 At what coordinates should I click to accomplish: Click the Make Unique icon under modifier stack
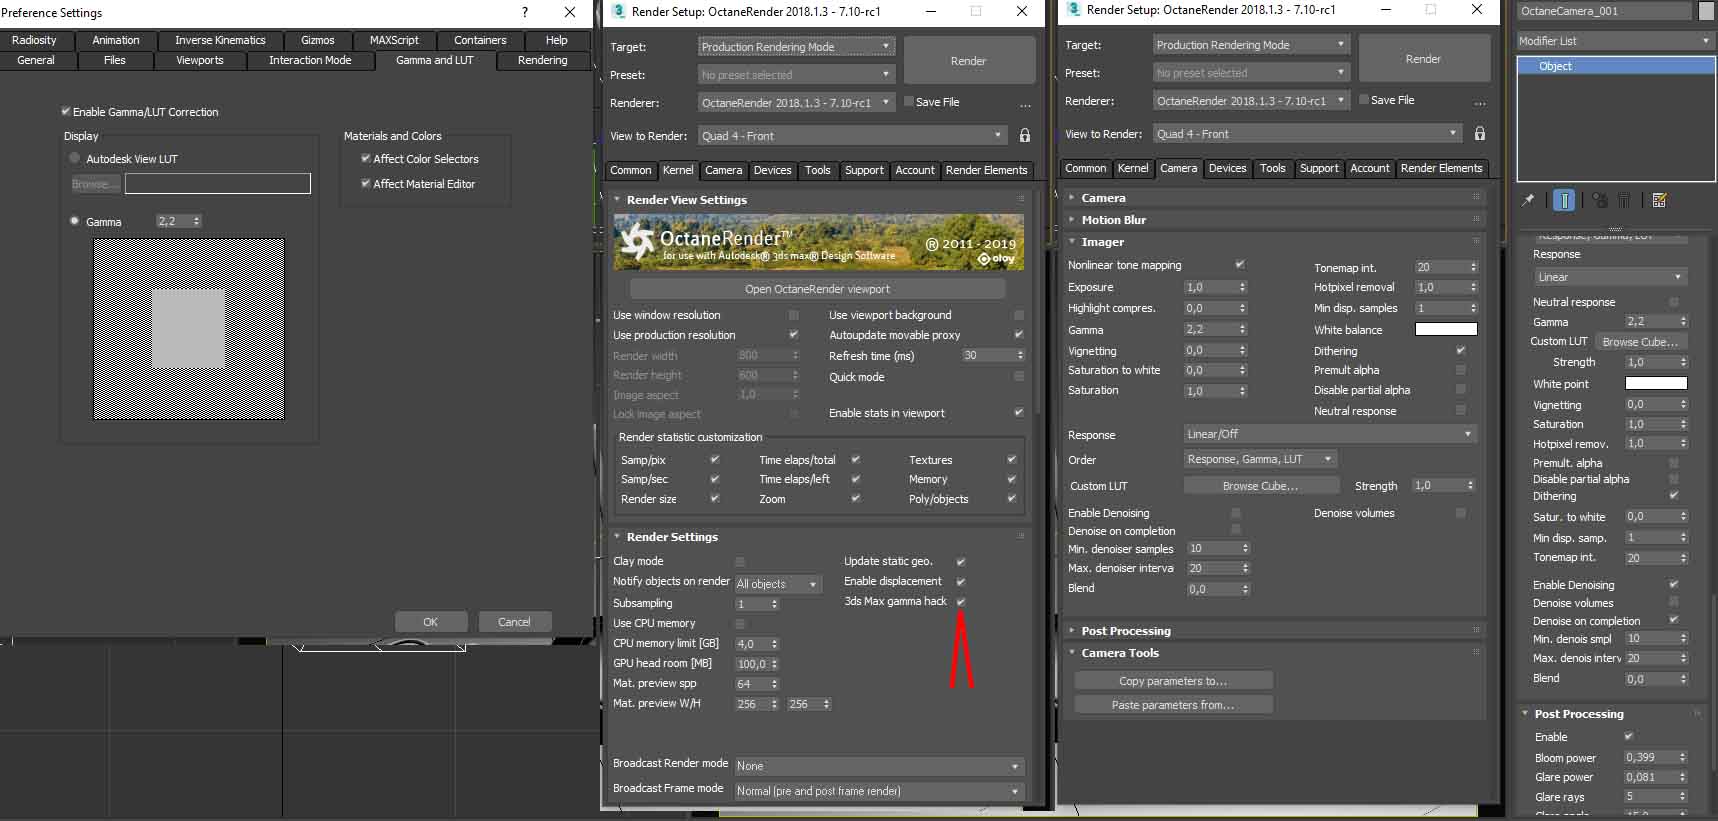point(1600,200)
